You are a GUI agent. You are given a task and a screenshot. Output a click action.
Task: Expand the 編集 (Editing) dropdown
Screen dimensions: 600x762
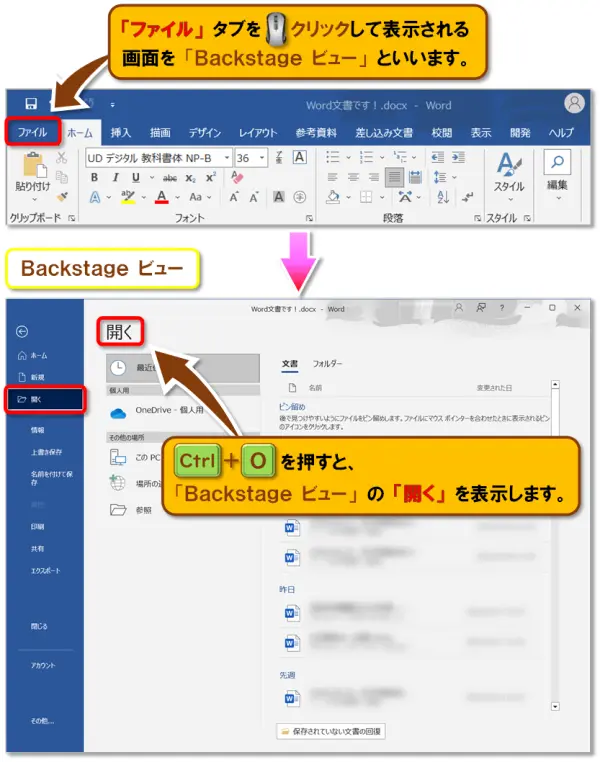(x=558, y=198)
